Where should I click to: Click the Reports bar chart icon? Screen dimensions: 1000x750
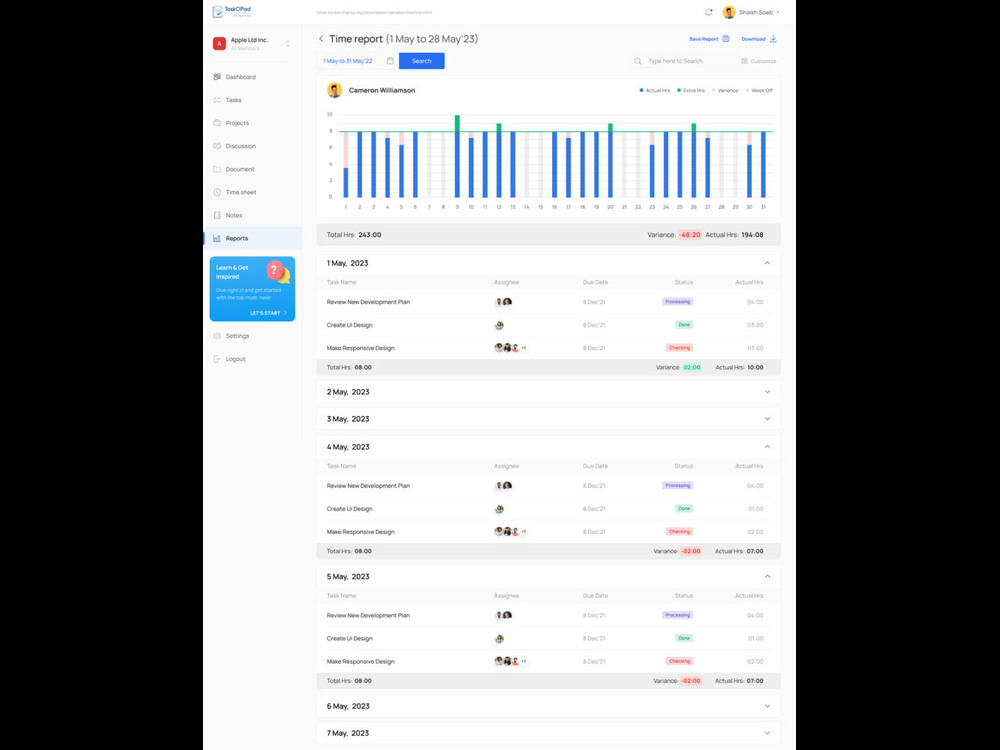(217, 238)
